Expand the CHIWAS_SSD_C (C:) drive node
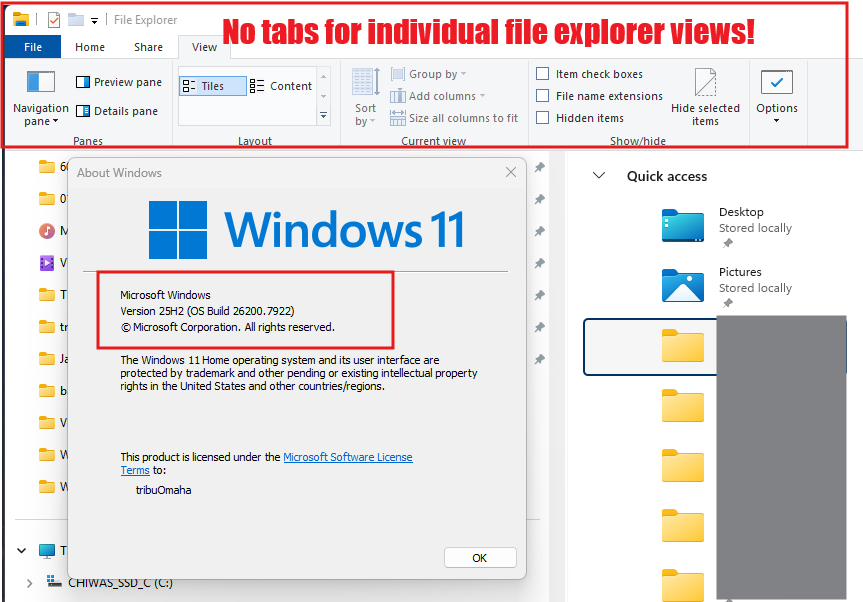This screenshot has width=863, height=602. coord(29,583)
